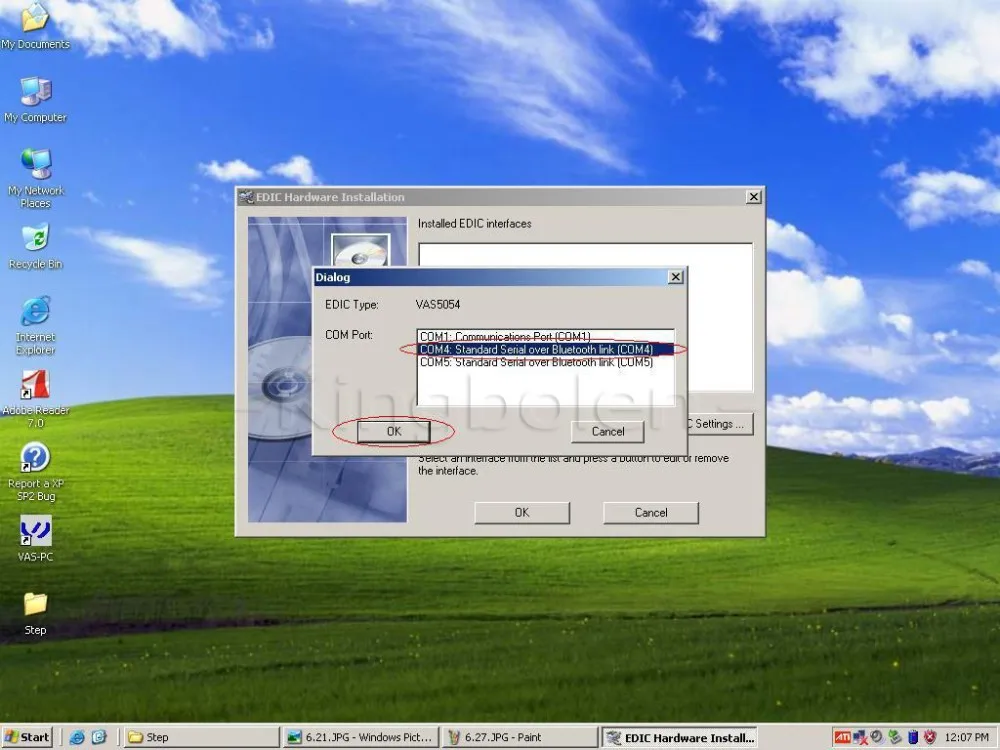Click the ATI tray icon

[842, 737]
